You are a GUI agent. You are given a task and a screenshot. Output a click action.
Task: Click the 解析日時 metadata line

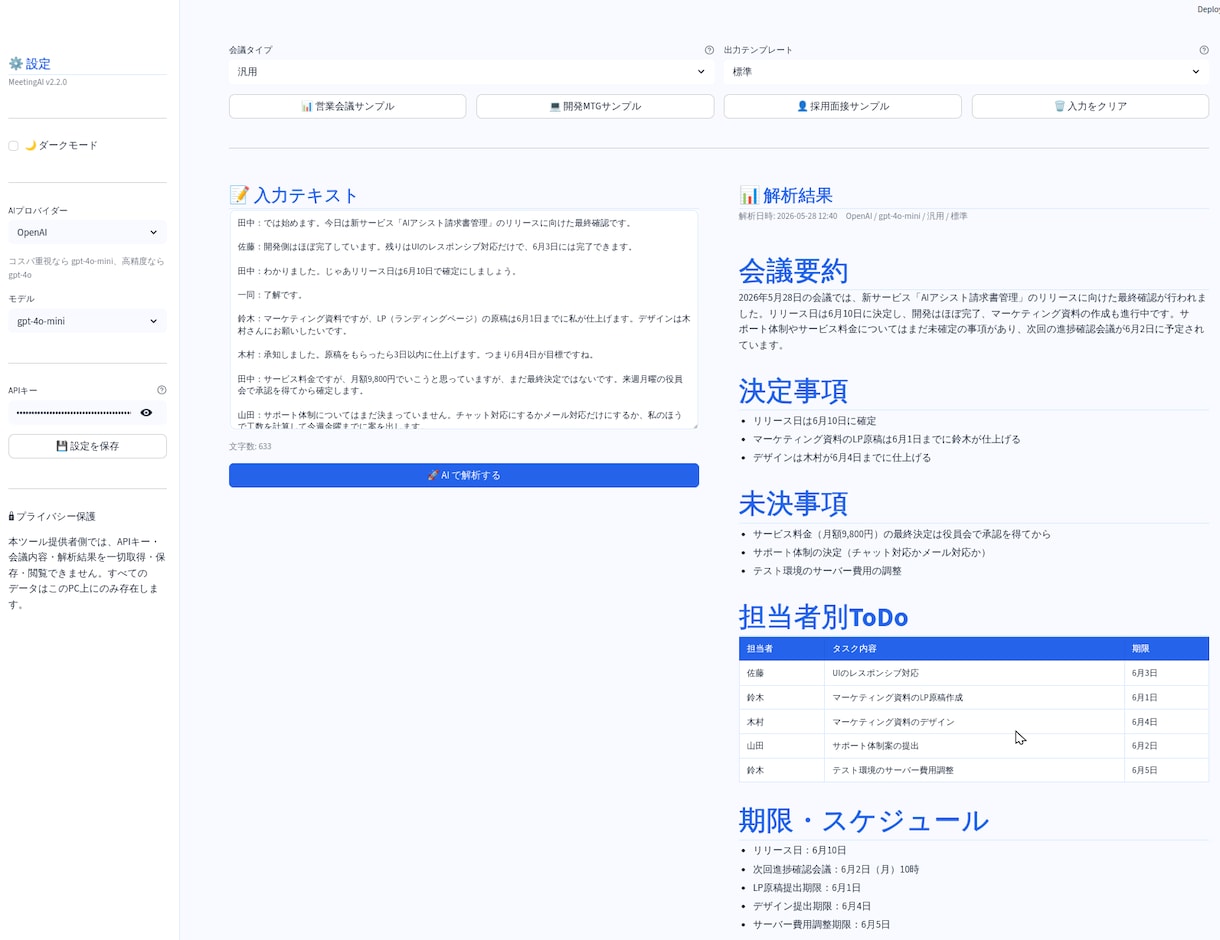click(x=853, y=216)
